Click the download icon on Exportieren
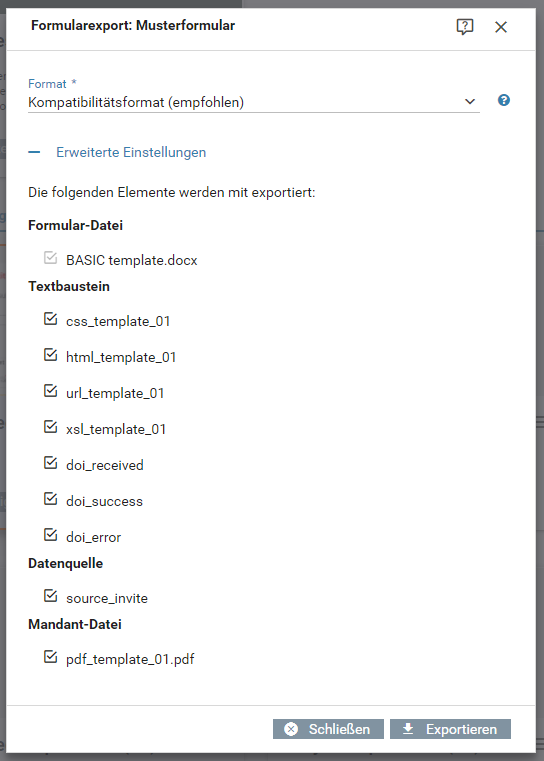 [408, 728]
